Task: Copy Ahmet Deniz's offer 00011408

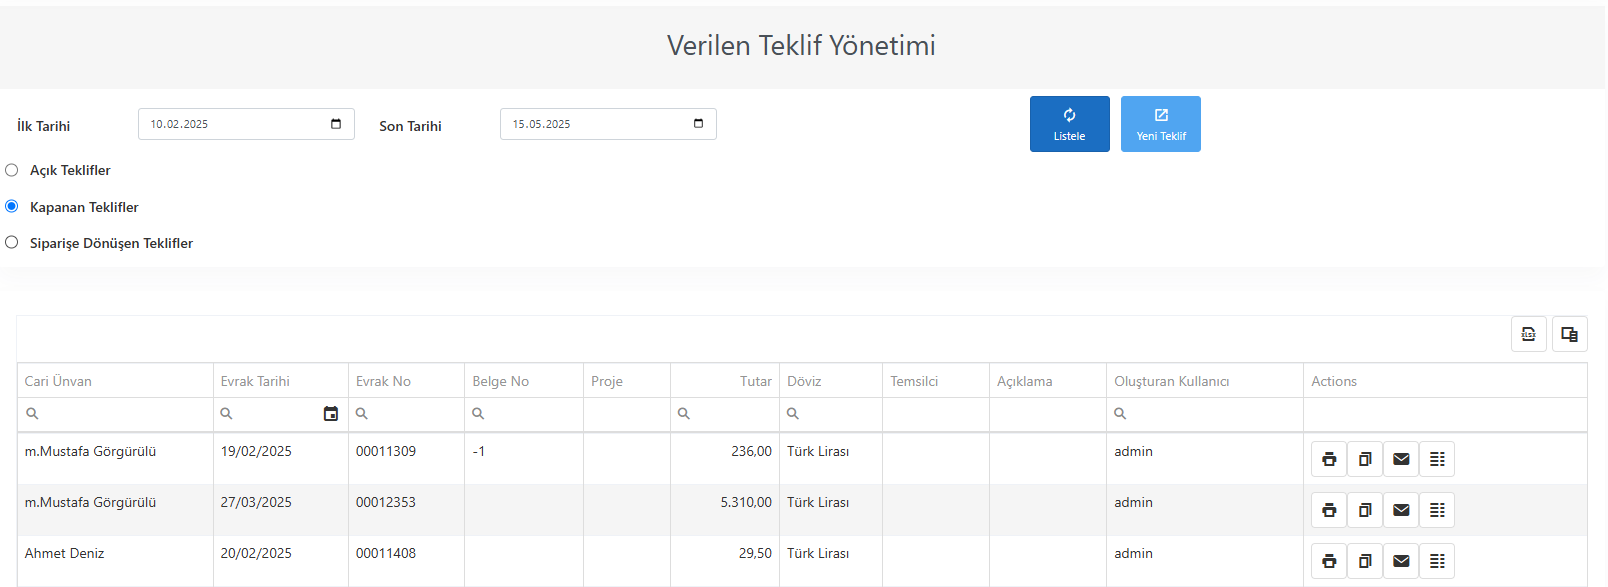Action: click(1365, 561)
